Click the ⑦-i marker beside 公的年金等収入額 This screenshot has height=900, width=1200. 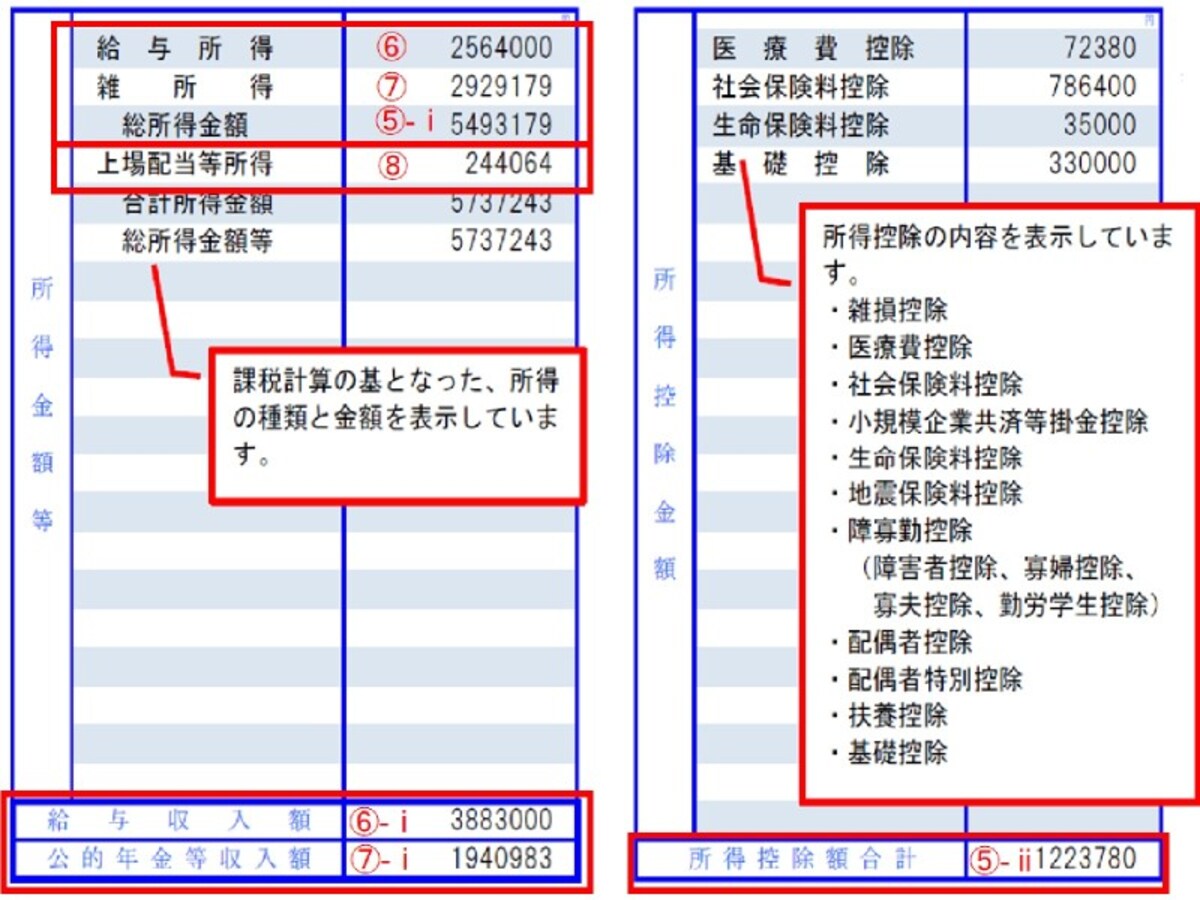[x=382, y=859]
